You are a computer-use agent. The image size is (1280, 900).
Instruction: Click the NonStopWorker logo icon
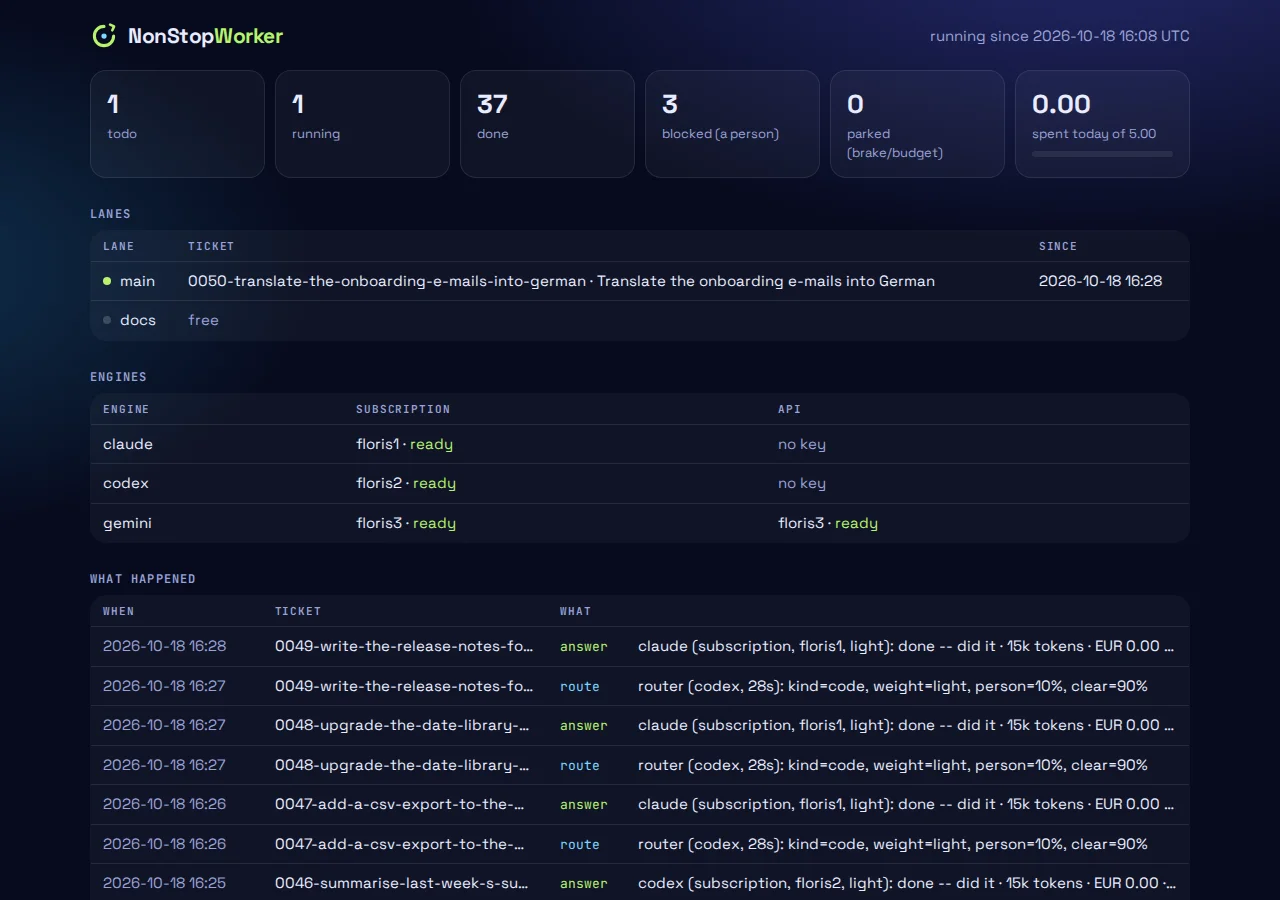click(x=104, y=36)
